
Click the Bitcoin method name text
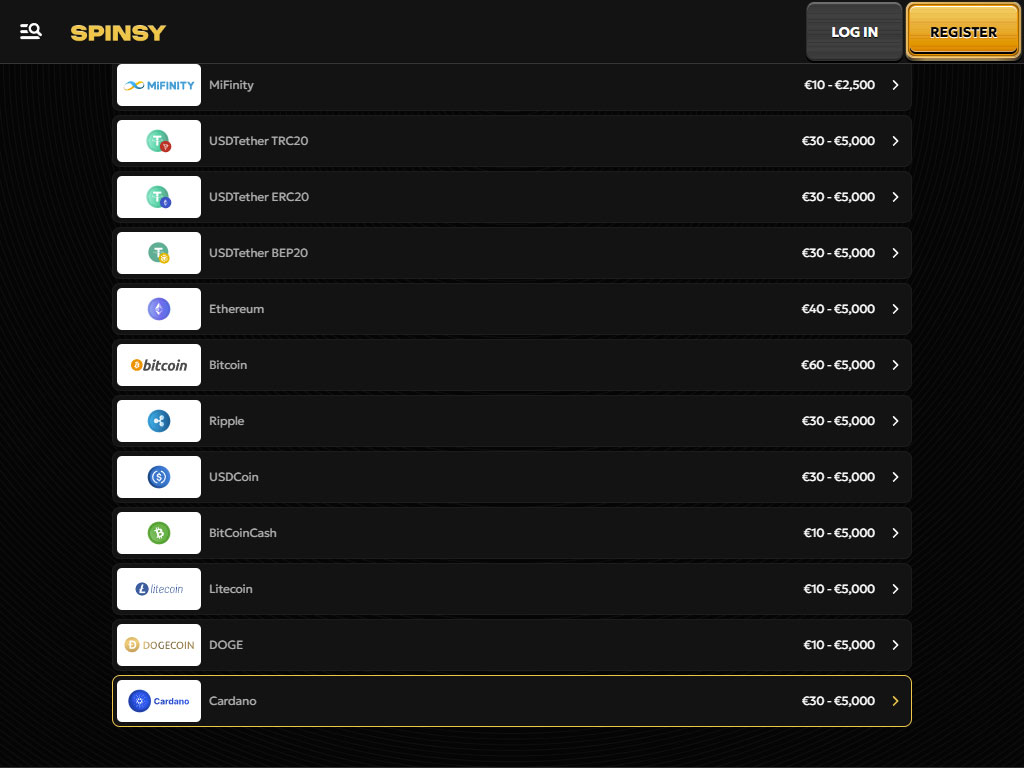(x=228, y=365)
